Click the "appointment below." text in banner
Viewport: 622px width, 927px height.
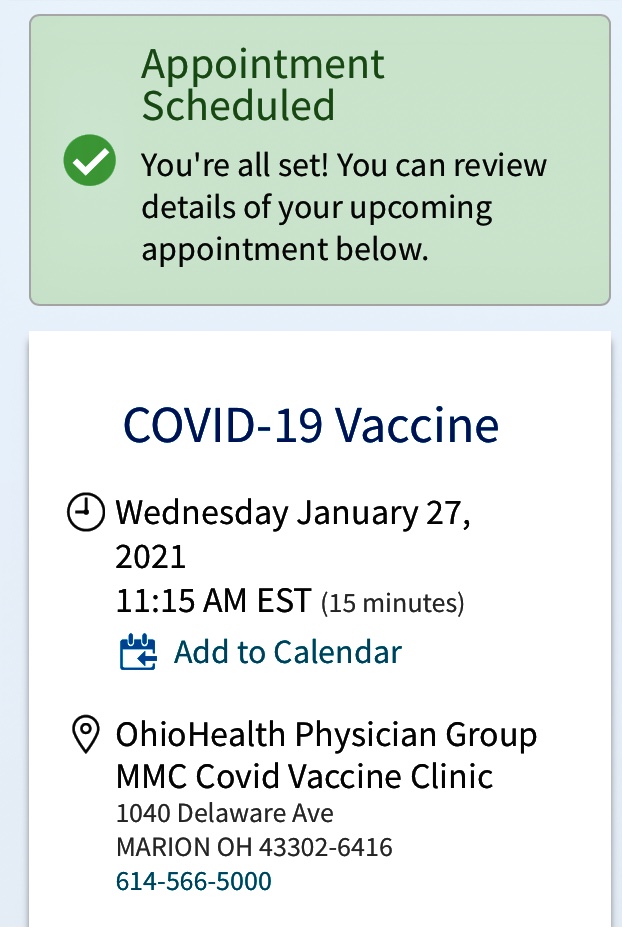[x=285, y=249]
